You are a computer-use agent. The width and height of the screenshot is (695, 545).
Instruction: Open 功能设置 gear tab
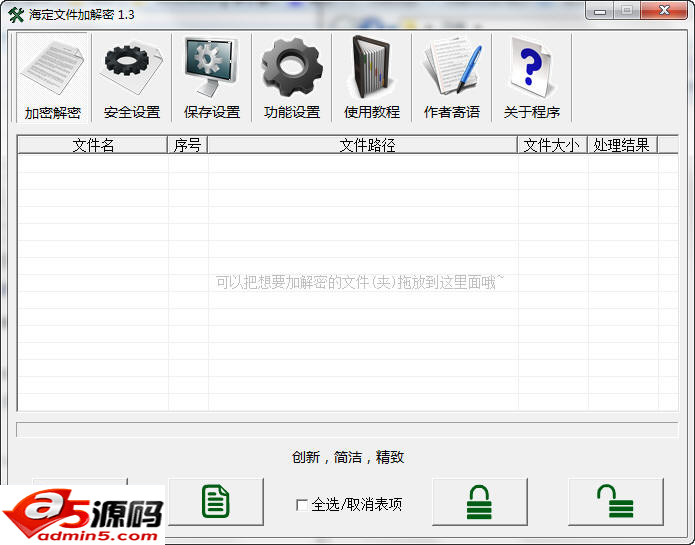click(292, 77)
